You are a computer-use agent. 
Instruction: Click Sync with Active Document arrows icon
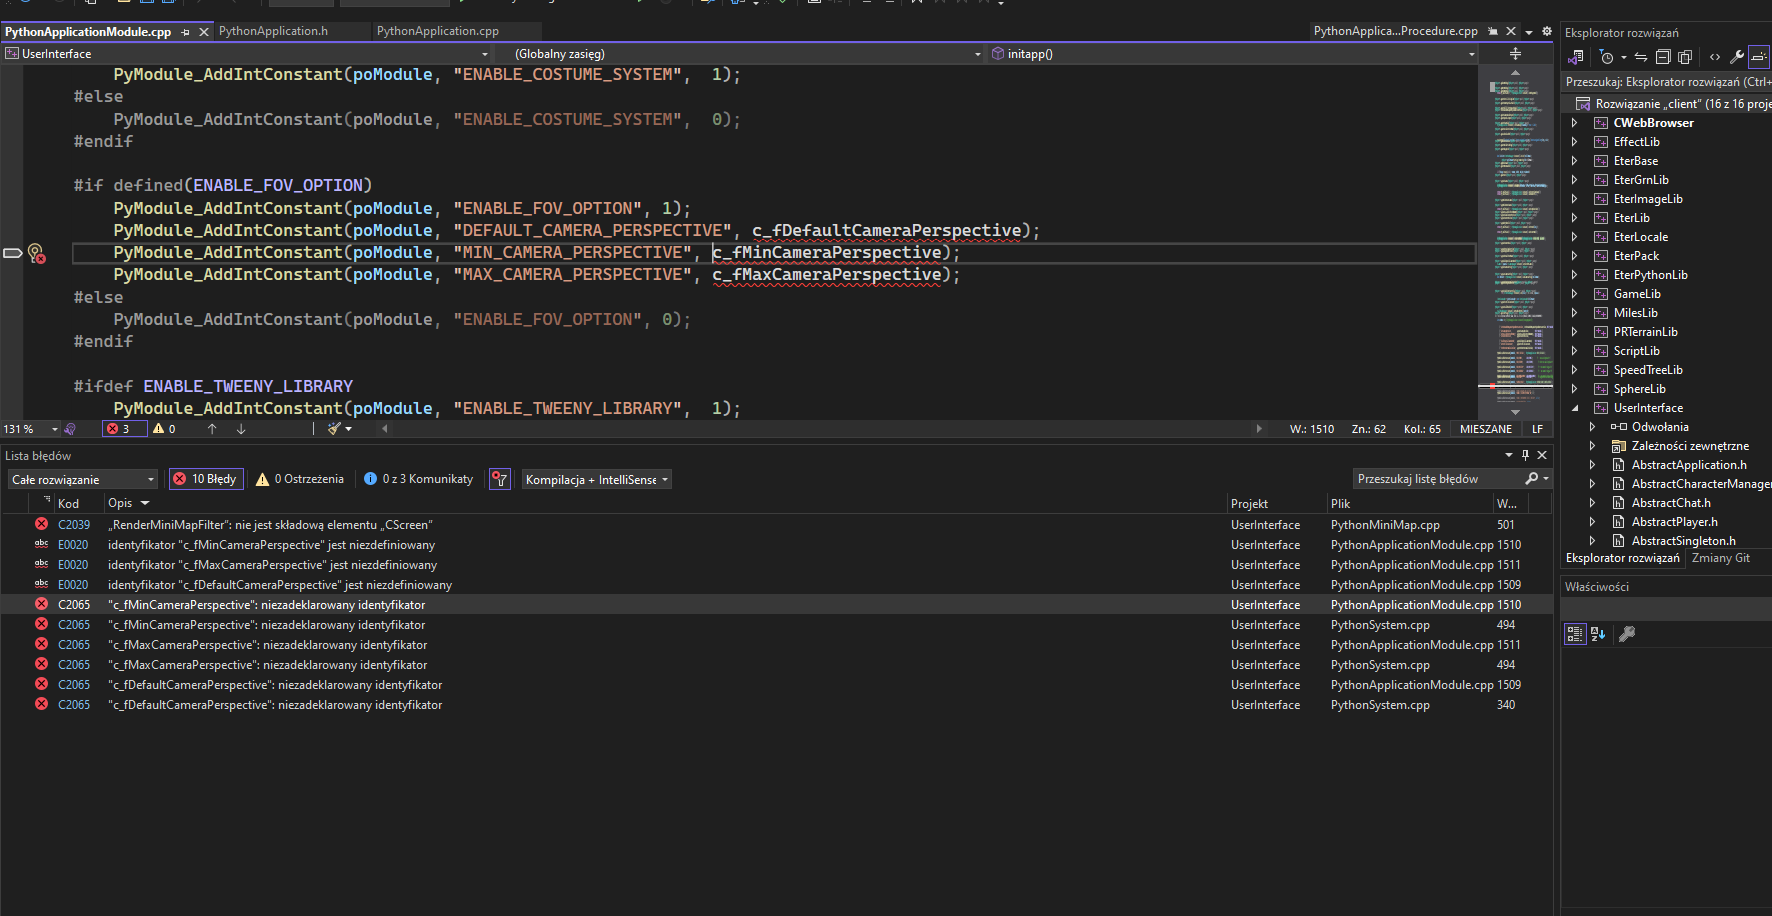pyautogui.click(x=1640, y=57)
